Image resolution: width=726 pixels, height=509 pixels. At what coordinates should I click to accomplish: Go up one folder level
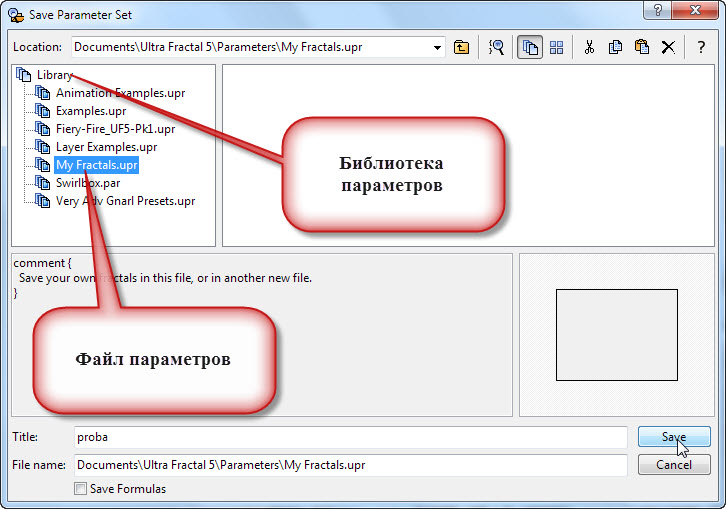[461, 47]
